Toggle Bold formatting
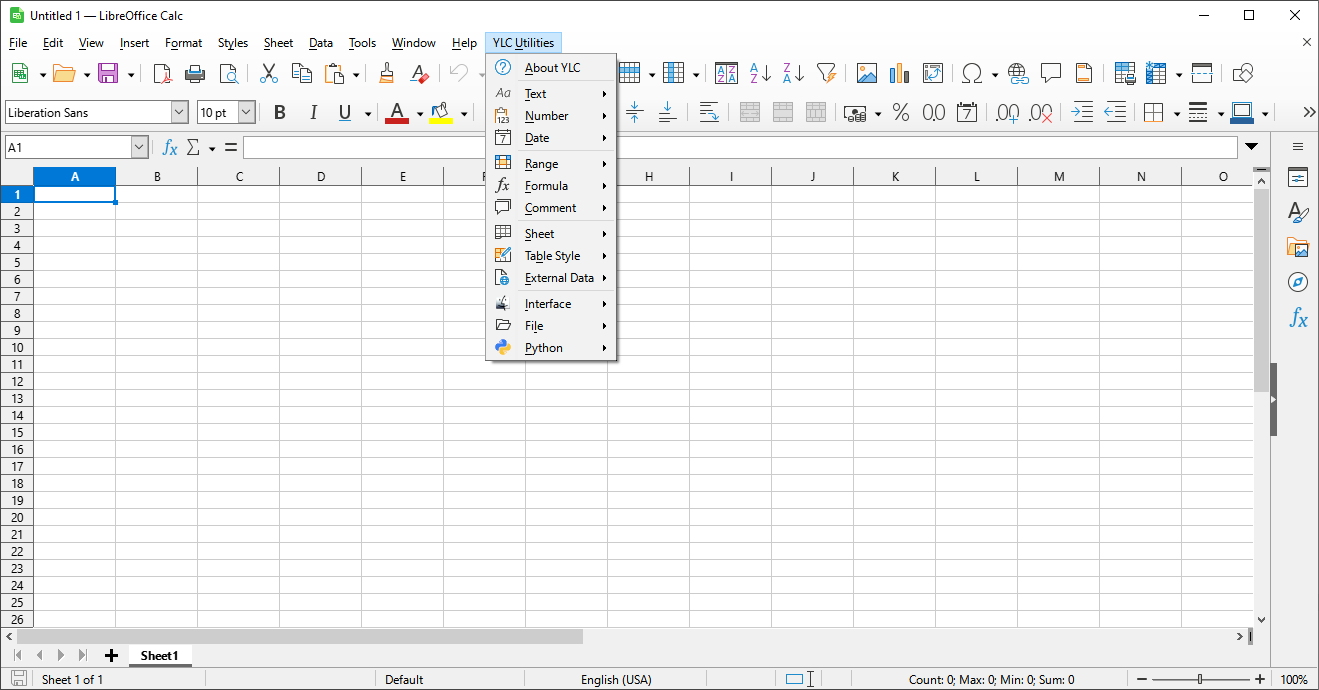Screen dimensions: 1319x690 tap(280, 113)
